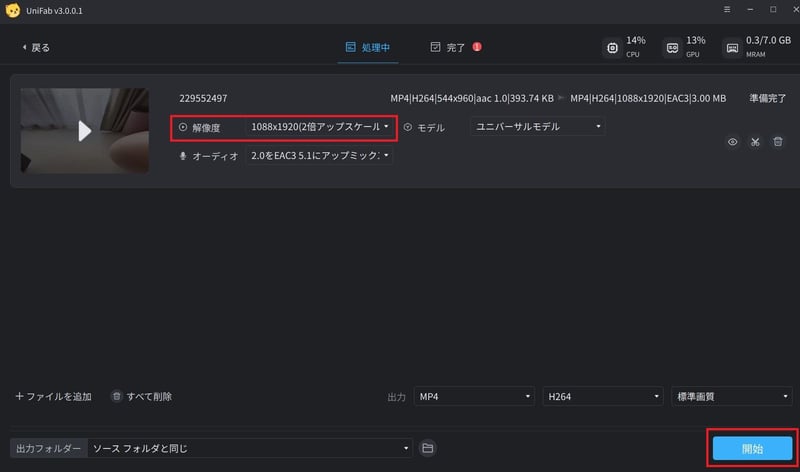Play the video thumbnail preview
Viewport: 800px width, 472px height.
click(x=85, y=130)
